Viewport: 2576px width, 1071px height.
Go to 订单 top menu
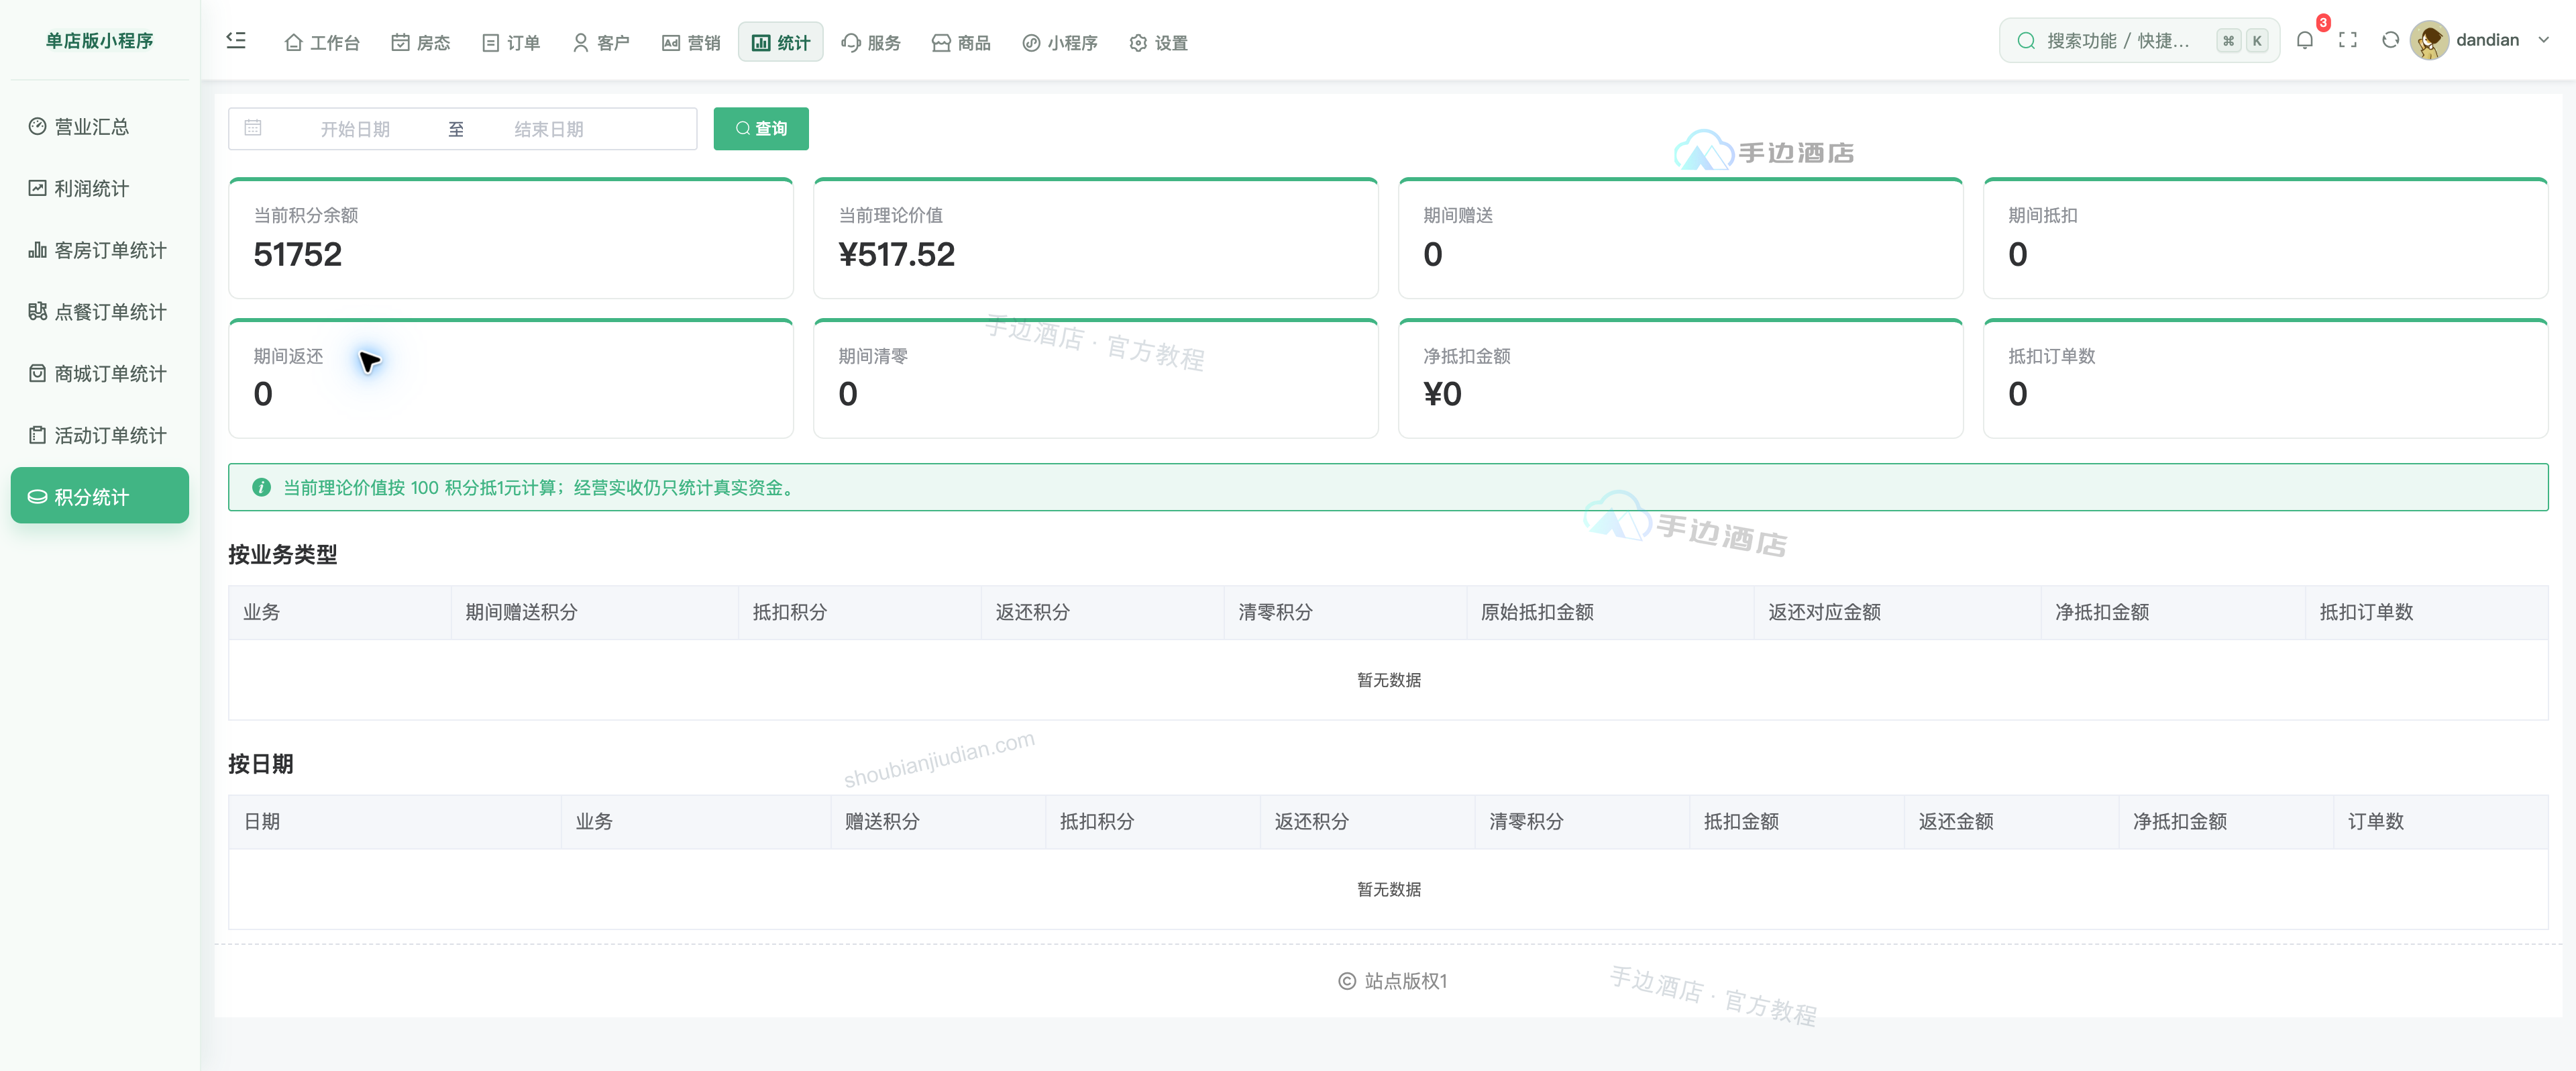511,43
